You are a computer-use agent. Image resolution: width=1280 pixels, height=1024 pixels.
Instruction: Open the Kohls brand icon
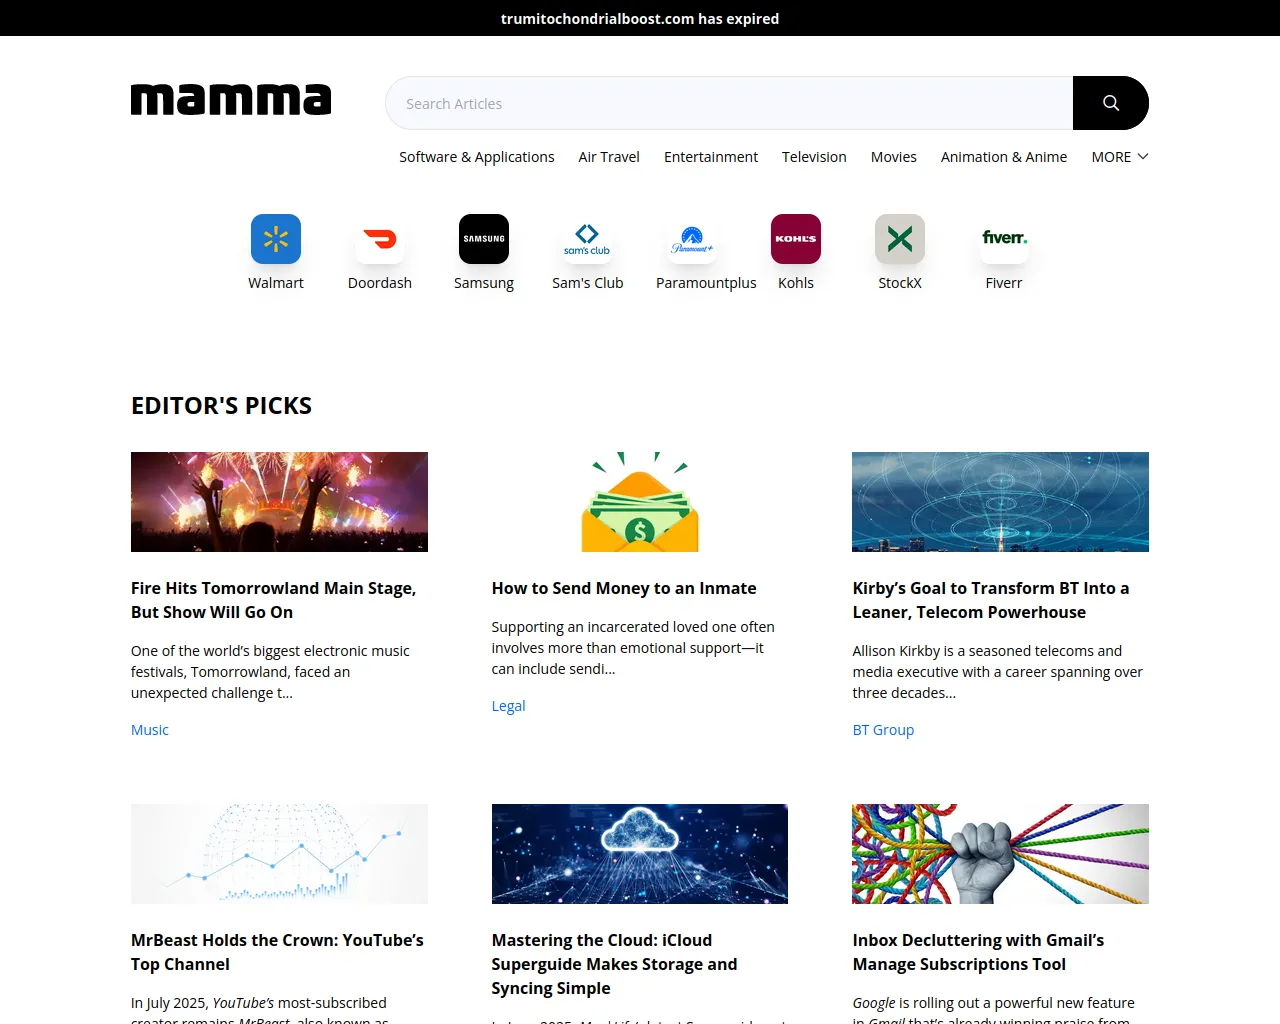[796, 239]
